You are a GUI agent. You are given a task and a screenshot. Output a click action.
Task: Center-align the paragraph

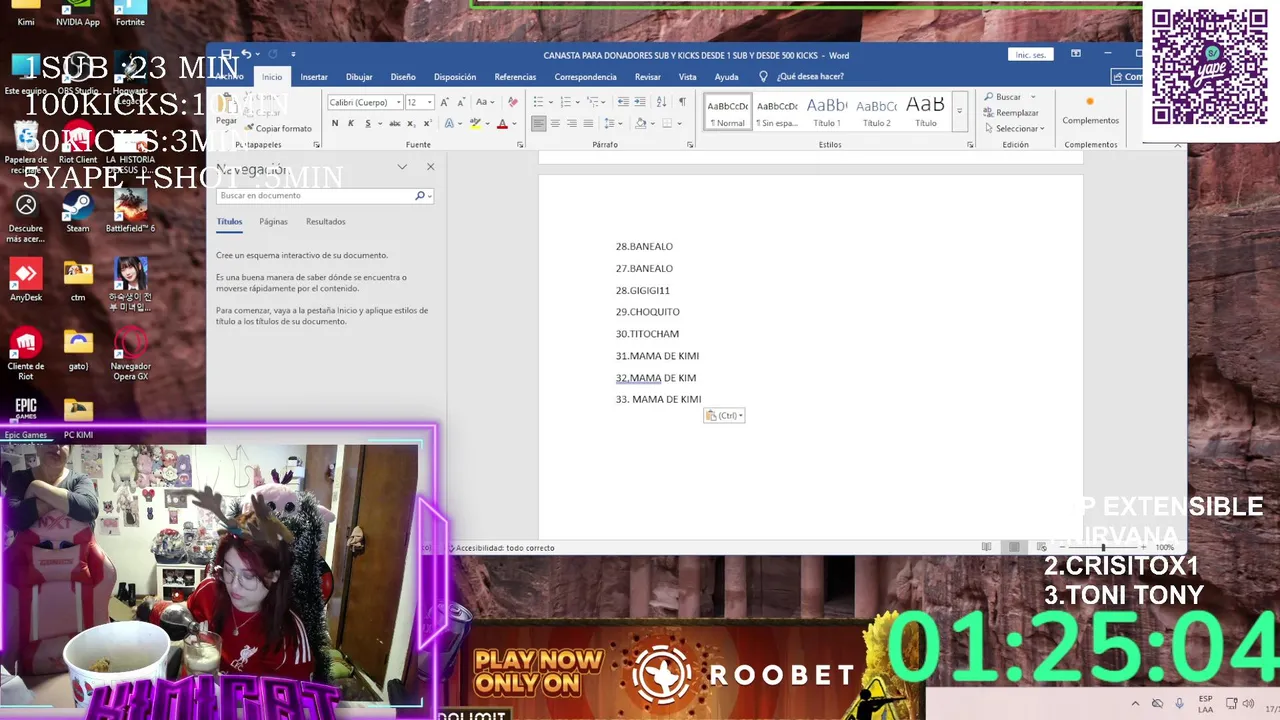click(555, 124)
